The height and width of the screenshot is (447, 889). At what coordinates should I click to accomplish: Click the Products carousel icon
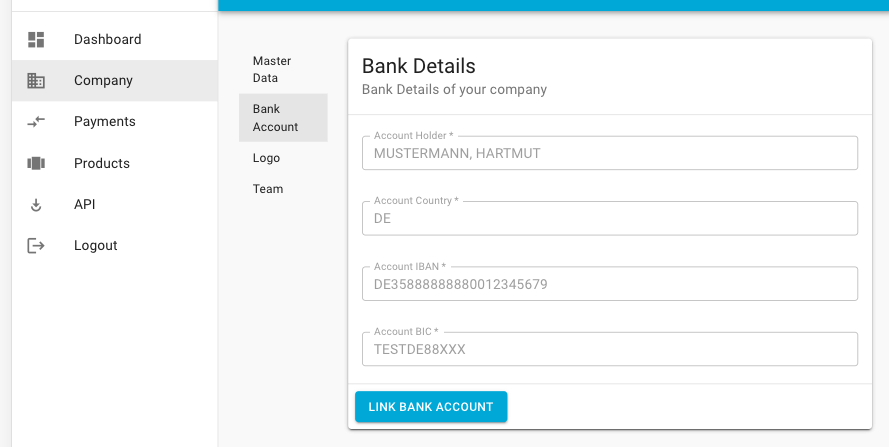pyautogui.click(x=36, y=163)
